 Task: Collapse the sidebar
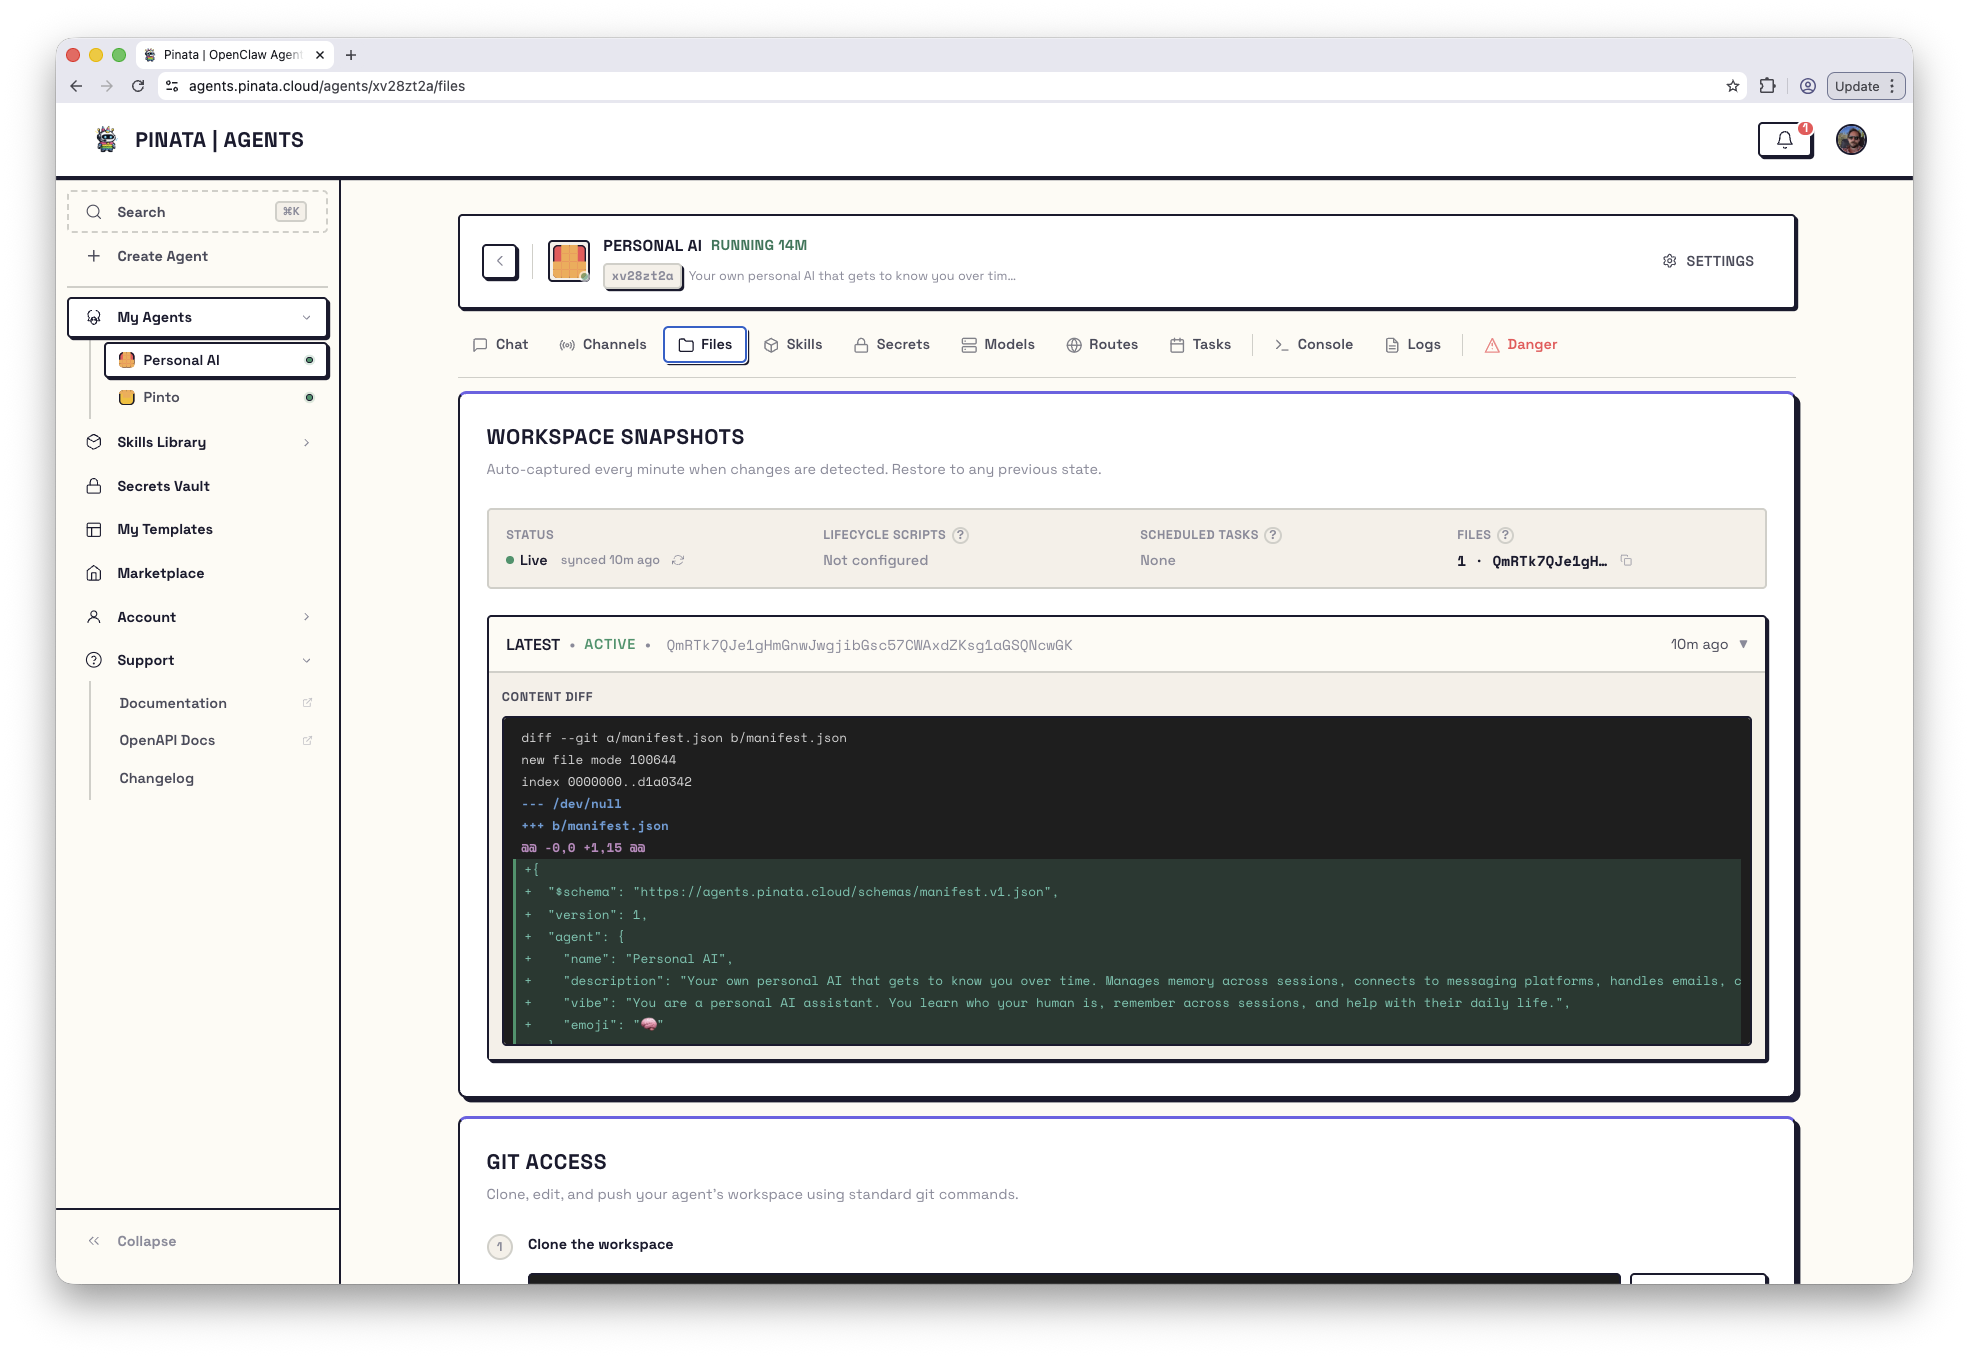(x=132, y=1242)
